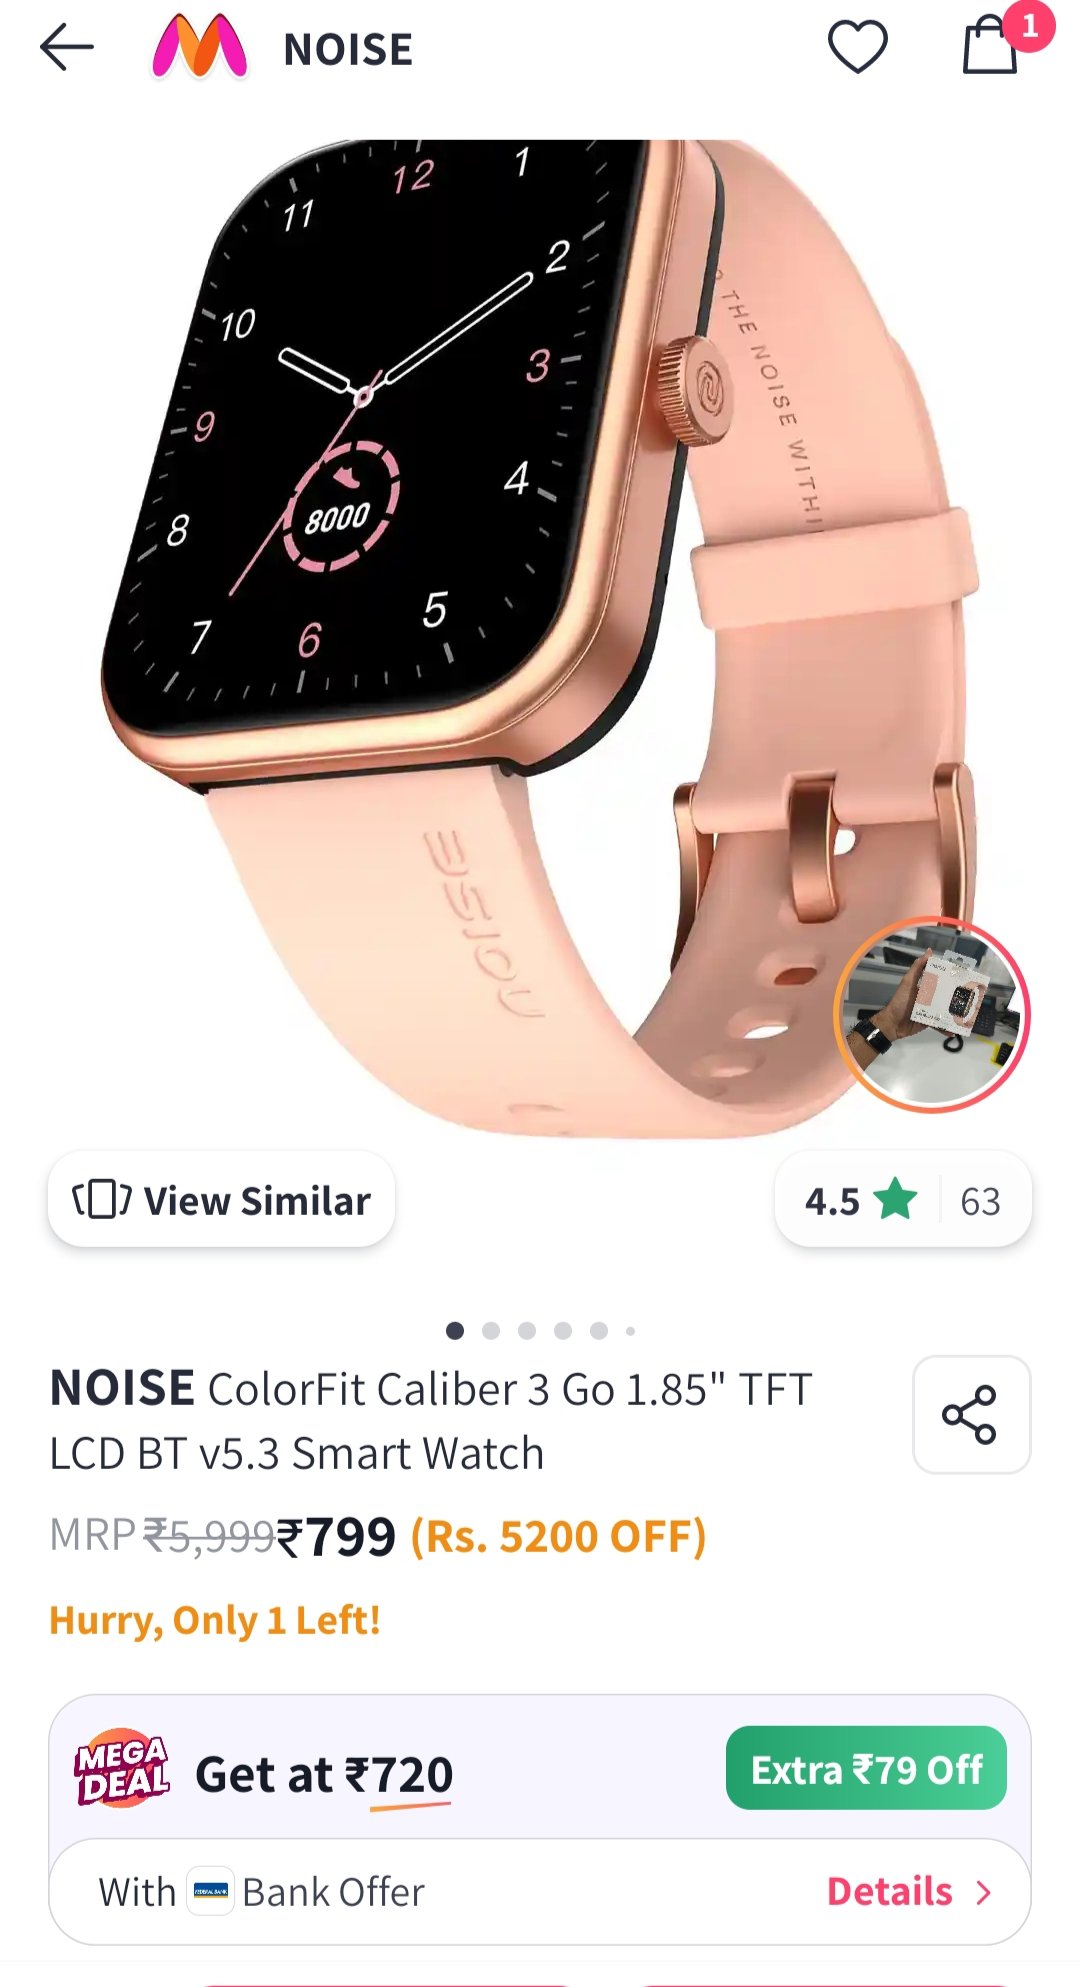Select the second image carousel dot
Viewport: 1080px width, 1987px height.
point(491,1330)
